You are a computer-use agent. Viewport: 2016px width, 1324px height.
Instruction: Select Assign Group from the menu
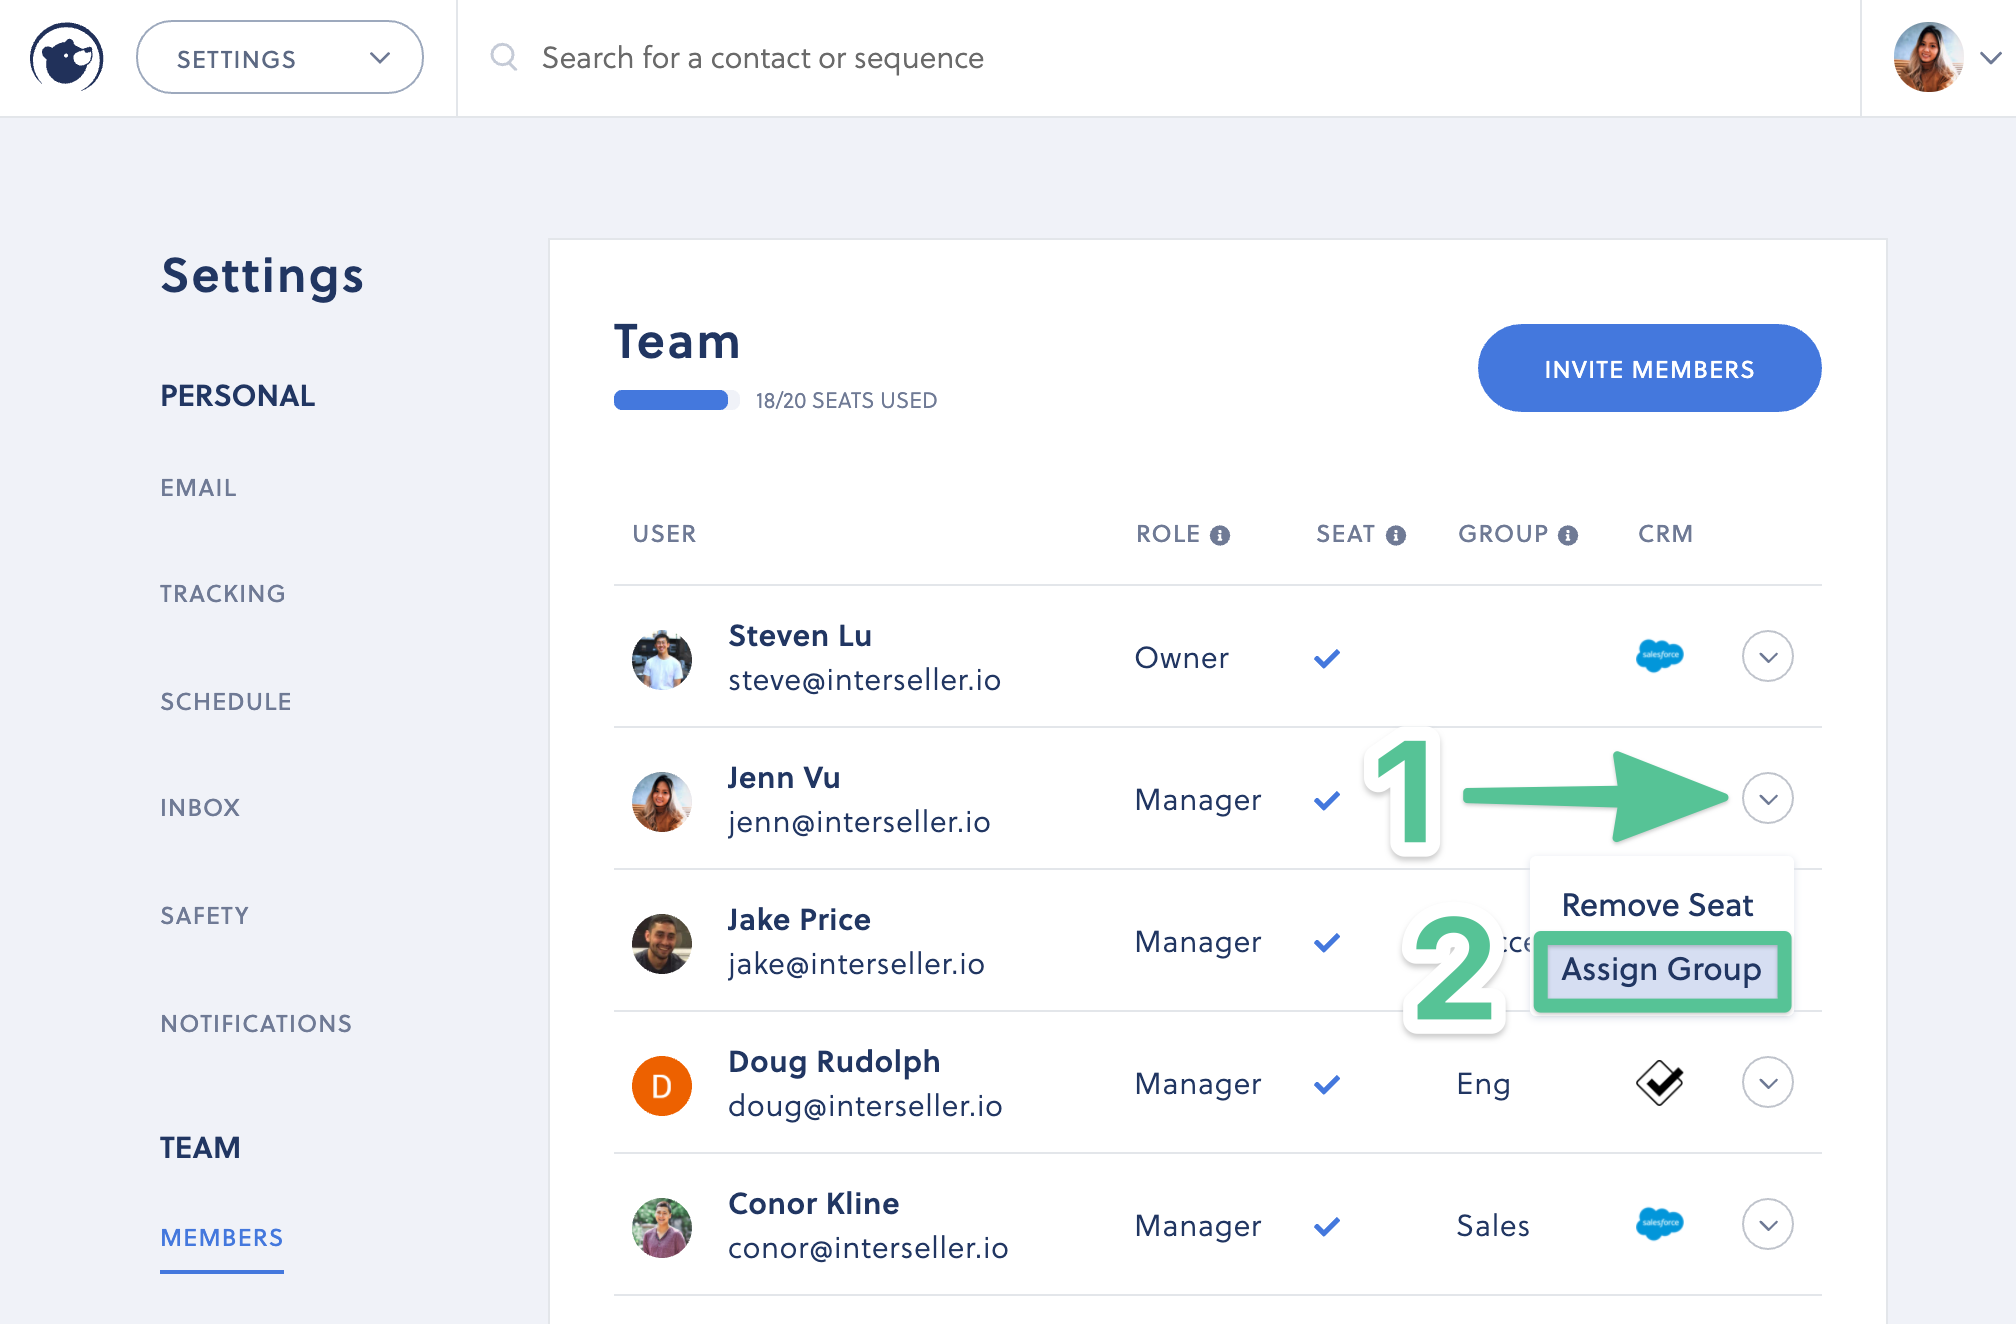tap(1661, 969)
